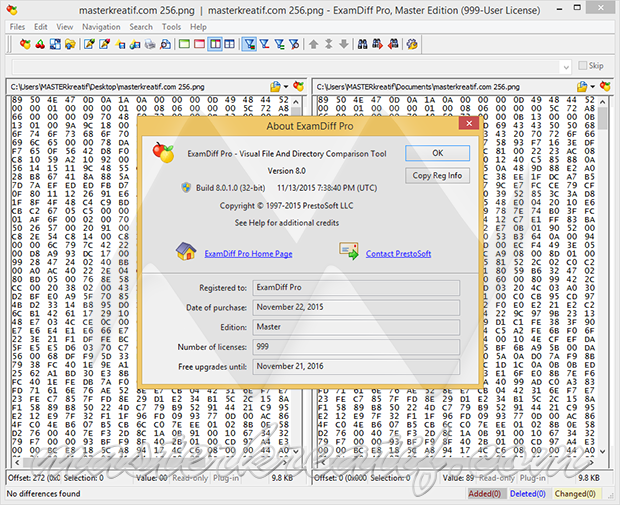Open the Edit menu
The height and width of the screenshot is (505, 620).
pos(41,27)
